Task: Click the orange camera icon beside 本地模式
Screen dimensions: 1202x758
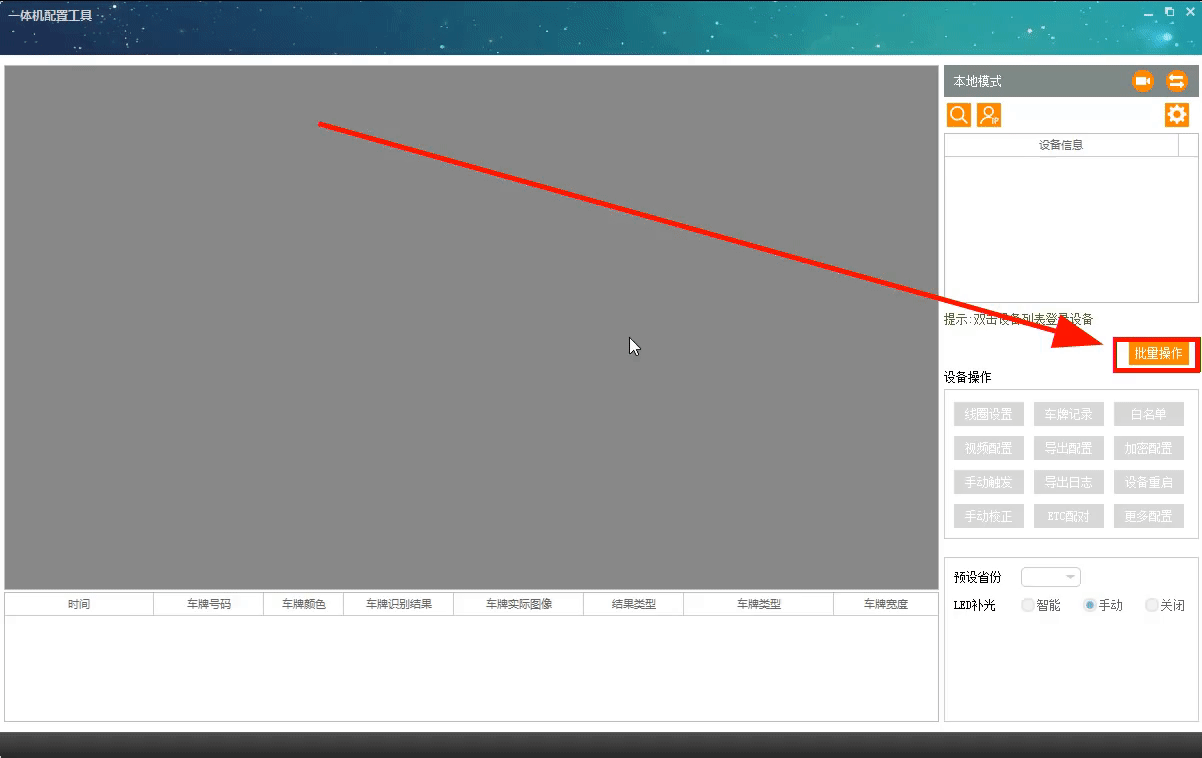Action: 1142,81
